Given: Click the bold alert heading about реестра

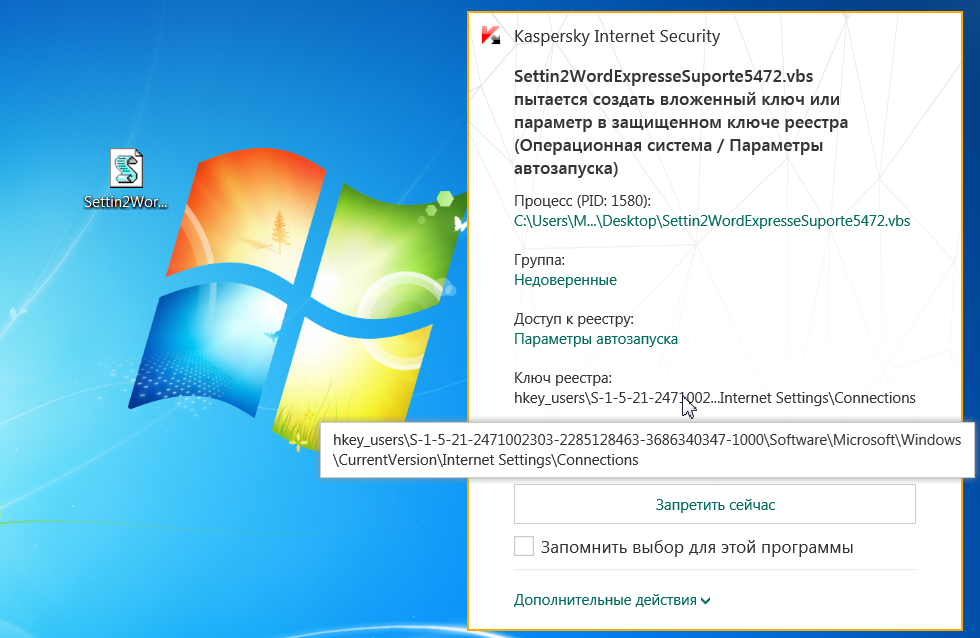Looking at the screenshot, I should (x=681, y=122).
